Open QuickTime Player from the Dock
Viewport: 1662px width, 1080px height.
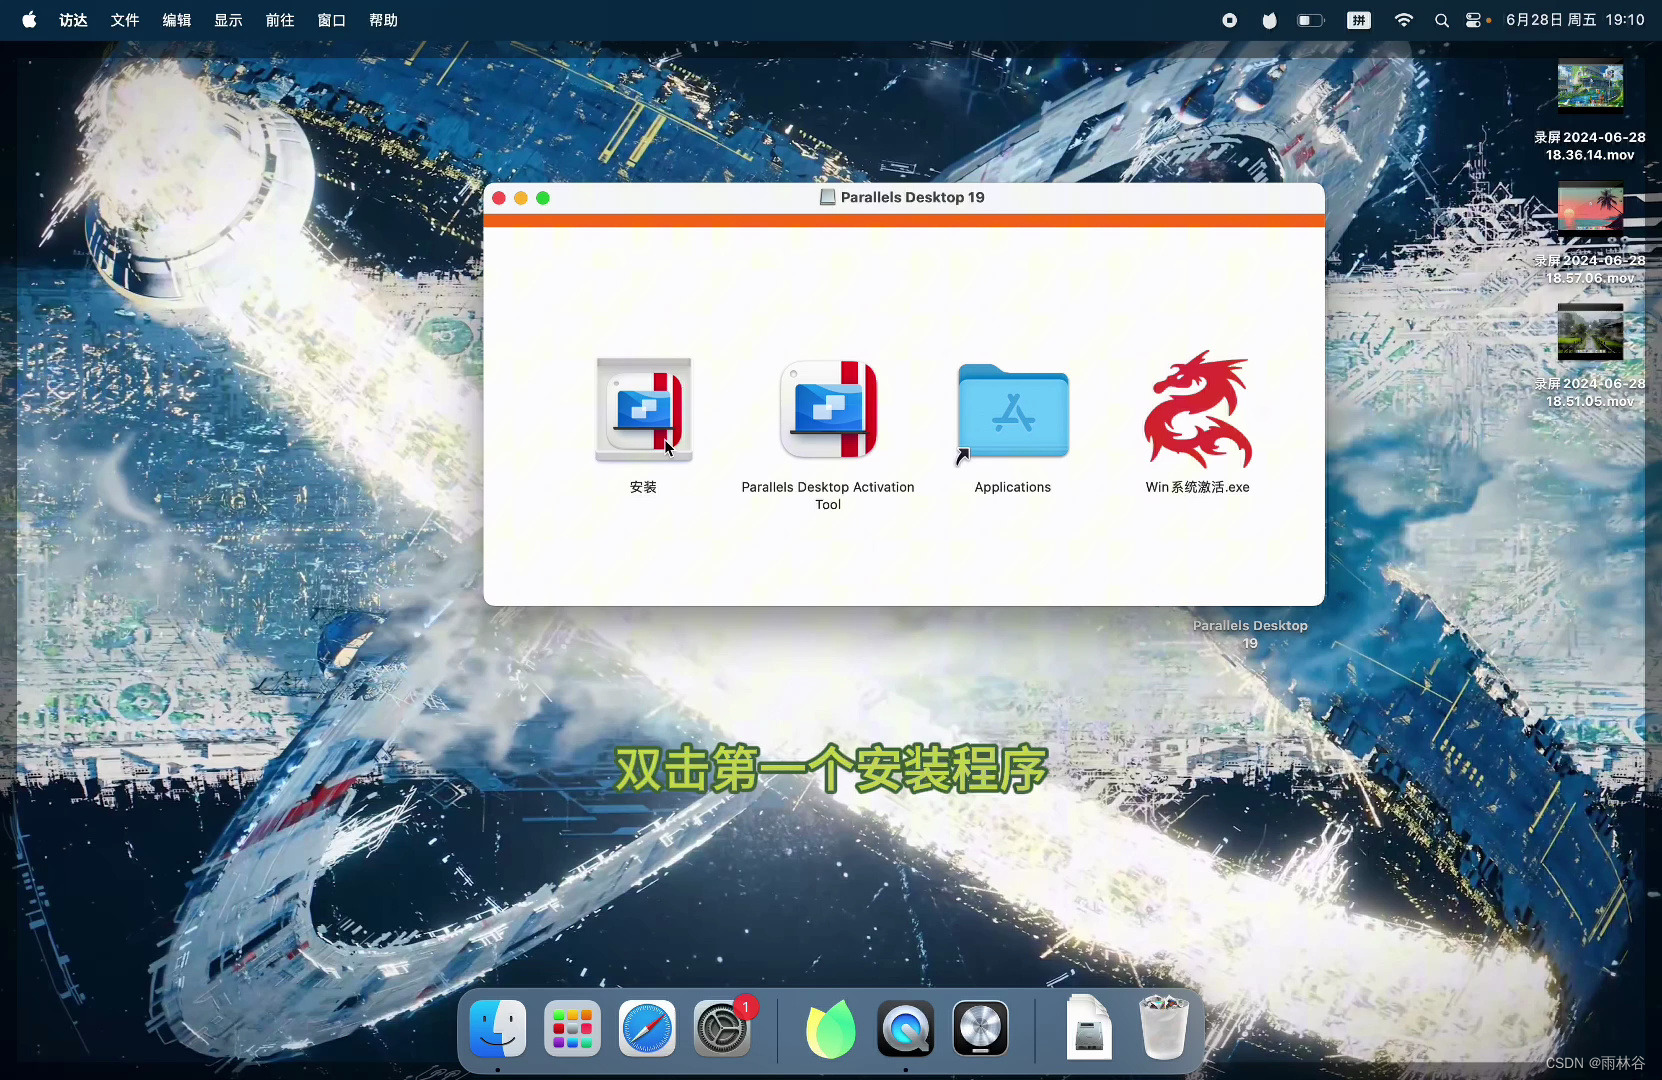tap(906, 1028)
